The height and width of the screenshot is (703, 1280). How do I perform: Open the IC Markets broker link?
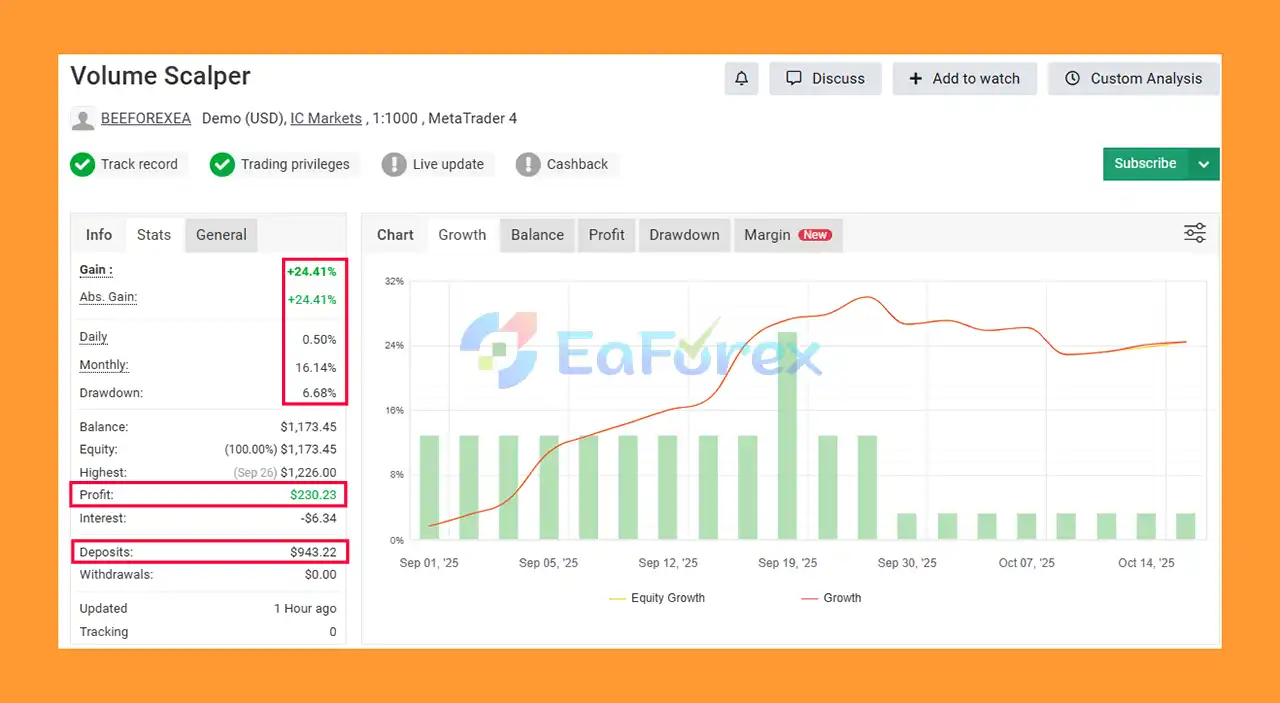326,118
